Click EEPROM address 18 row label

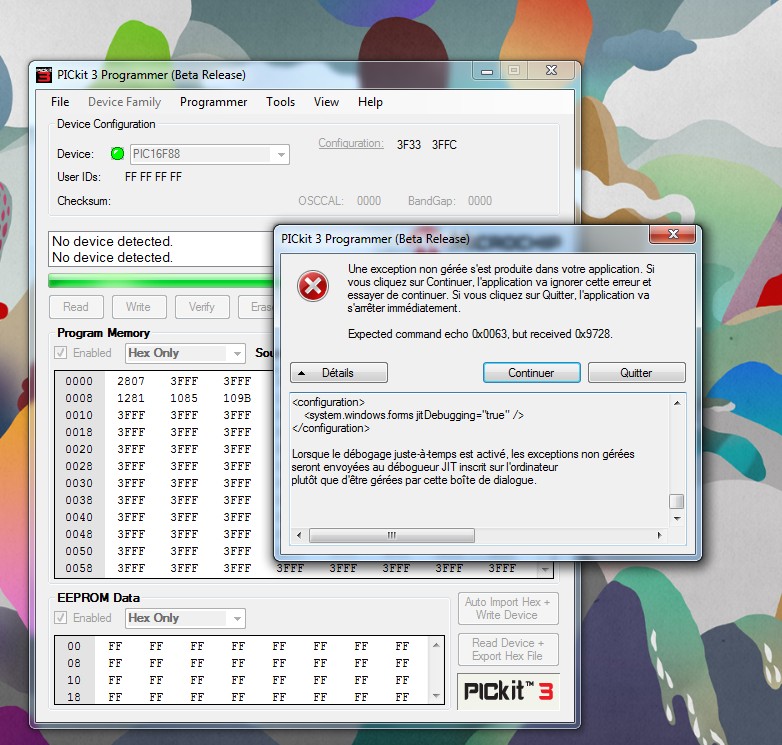point(74,697)
